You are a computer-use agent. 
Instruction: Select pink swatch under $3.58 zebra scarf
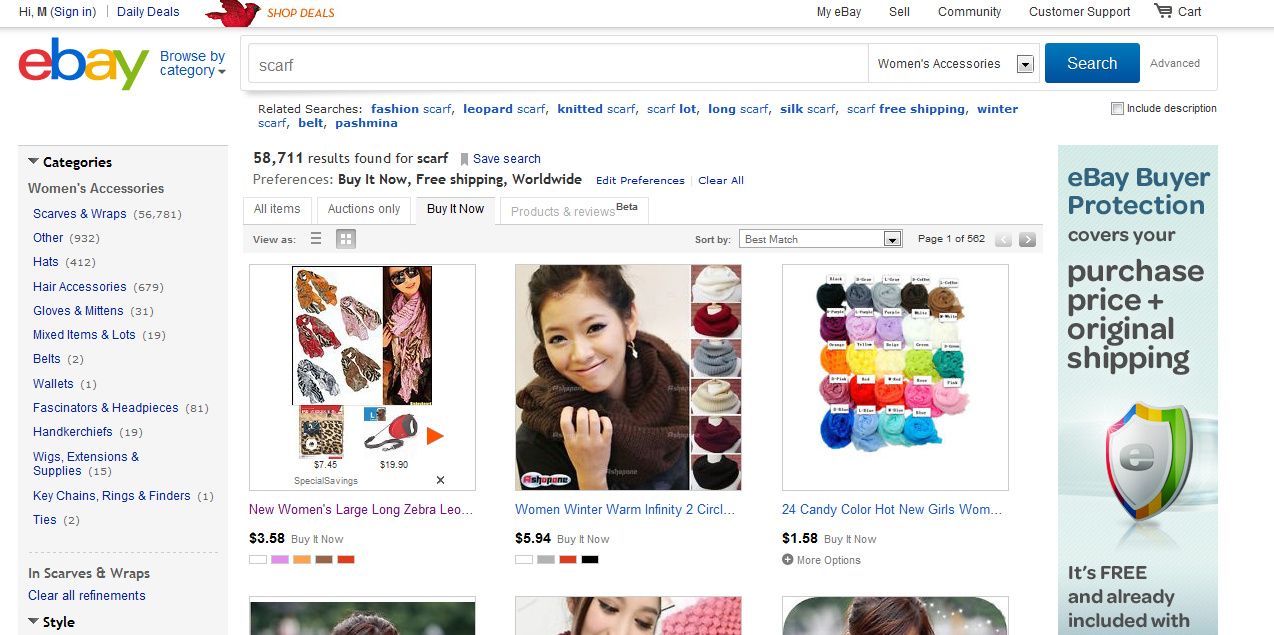[x=280, y=560]
